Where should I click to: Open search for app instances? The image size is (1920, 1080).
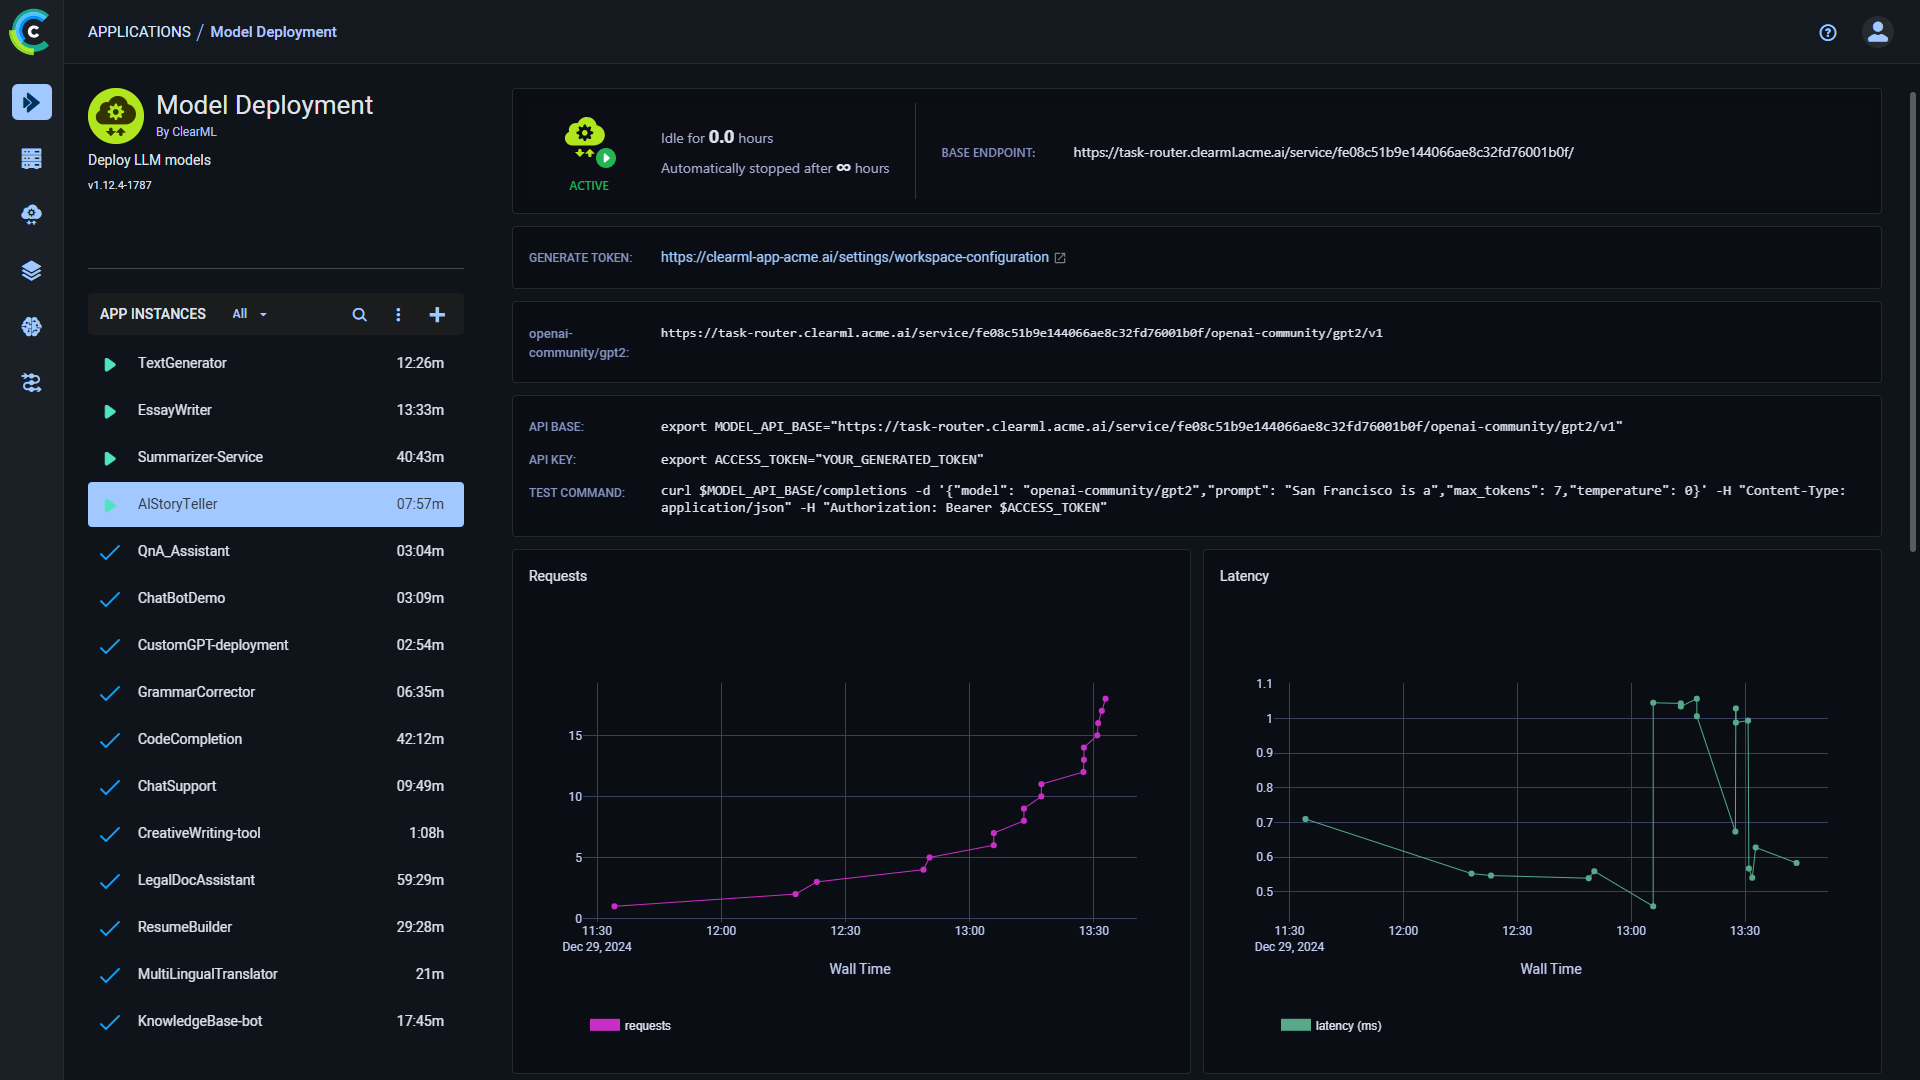click(x=359, y=315)
